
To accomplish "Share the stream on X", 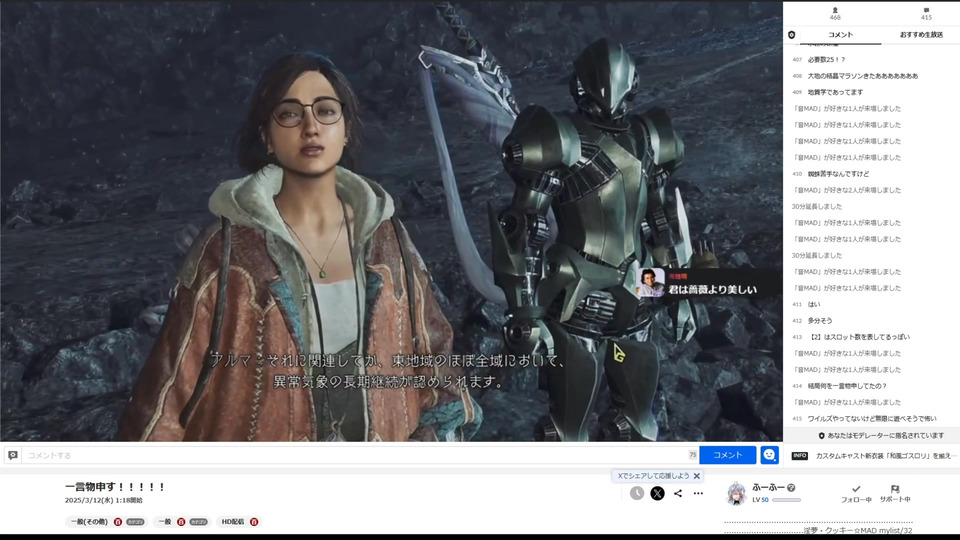I will (657, 493).
